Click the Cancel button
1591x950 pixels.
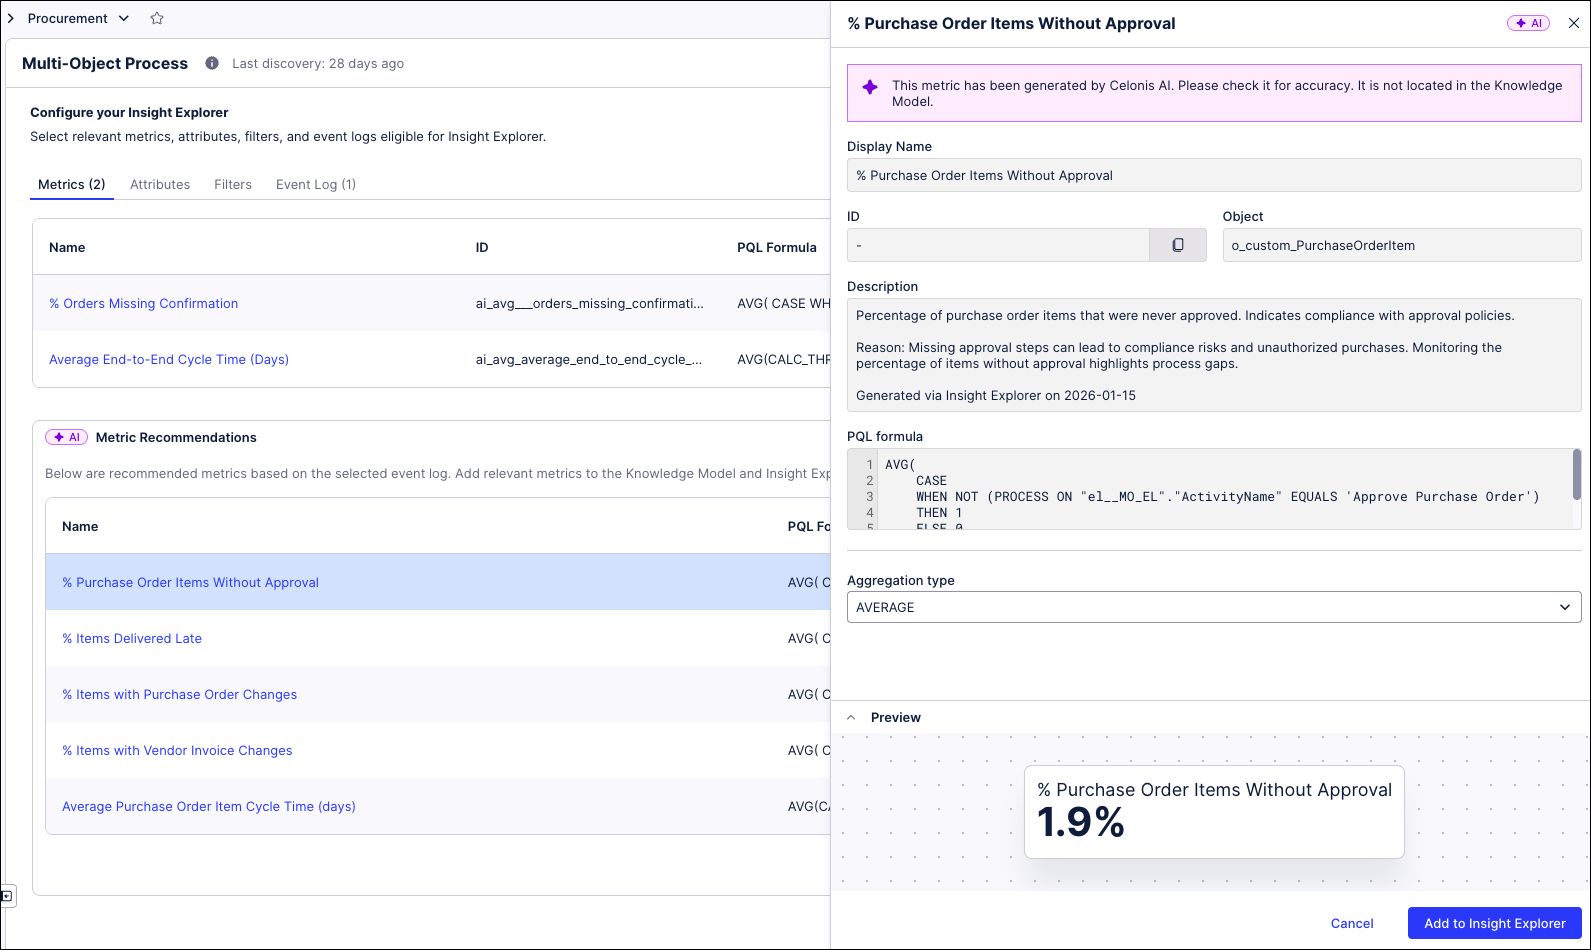click(x=1351, y=923)
